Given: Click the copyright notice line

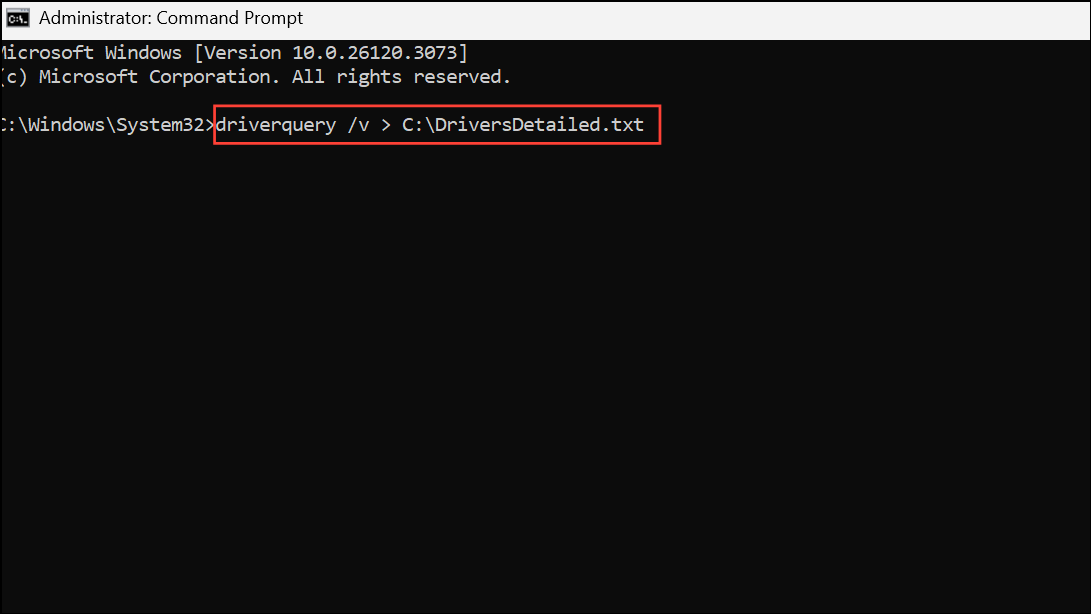Looking at the screenshot, I should coord(255,76).
